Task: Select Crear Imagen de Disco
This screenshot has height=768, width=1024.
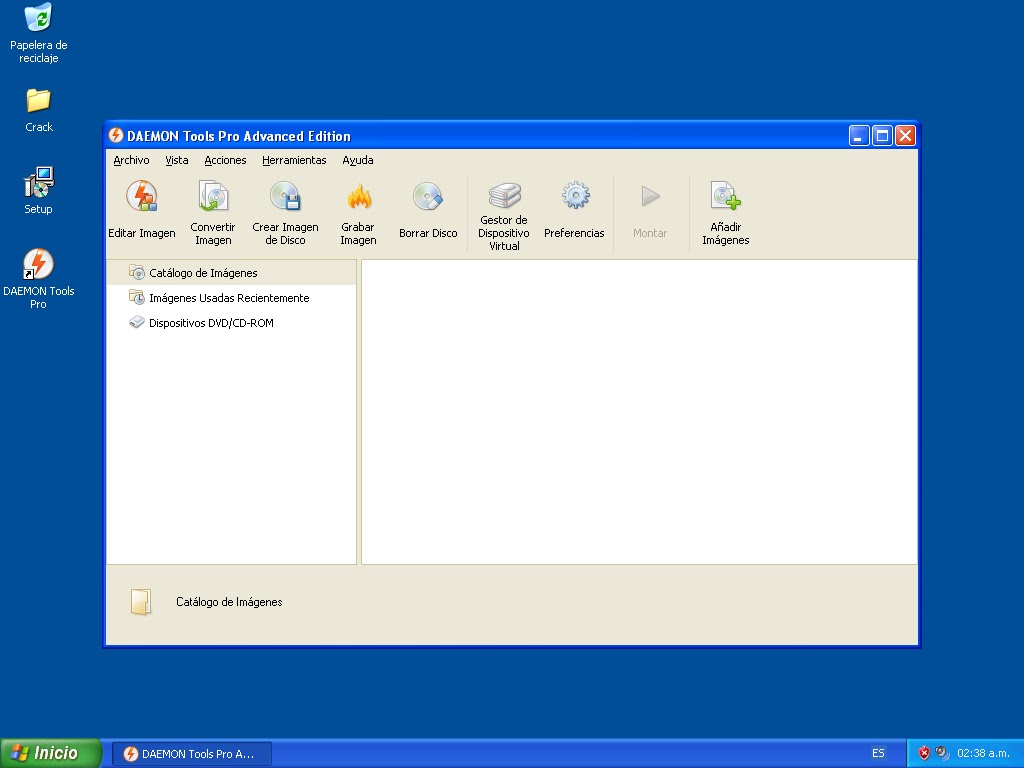Action: [x=285, y=213]
